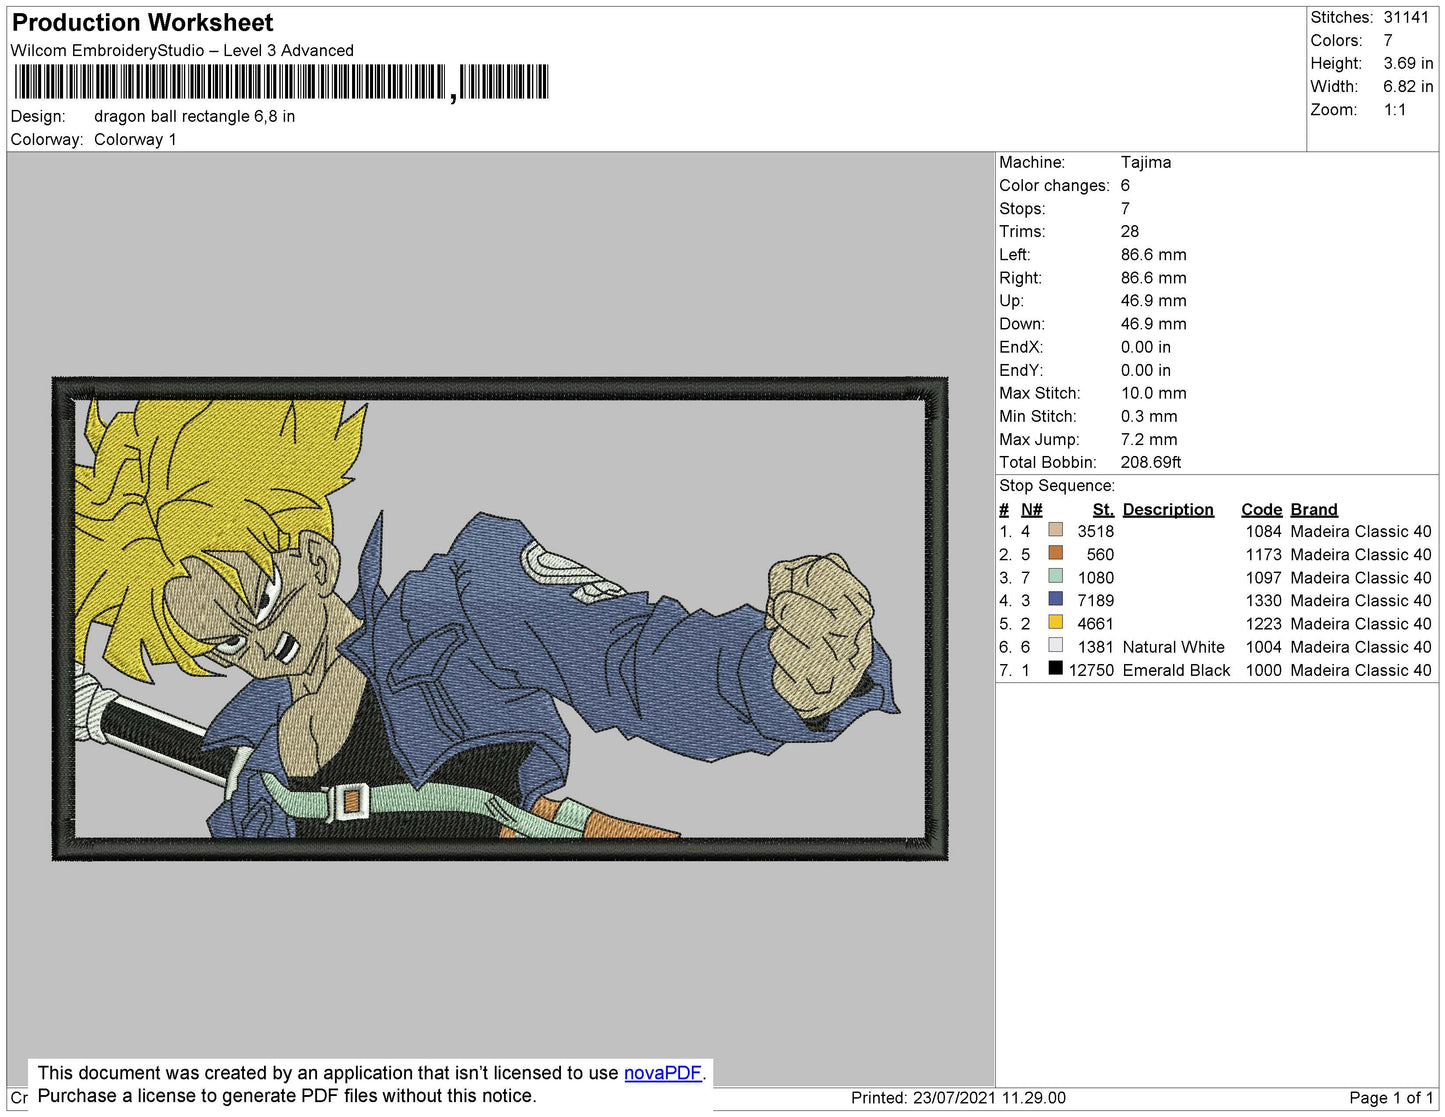The height and width of the screenshot is (1117, 1445).
Task: Click the 'Stop Sequence:' label
Action: point(1057,485)
